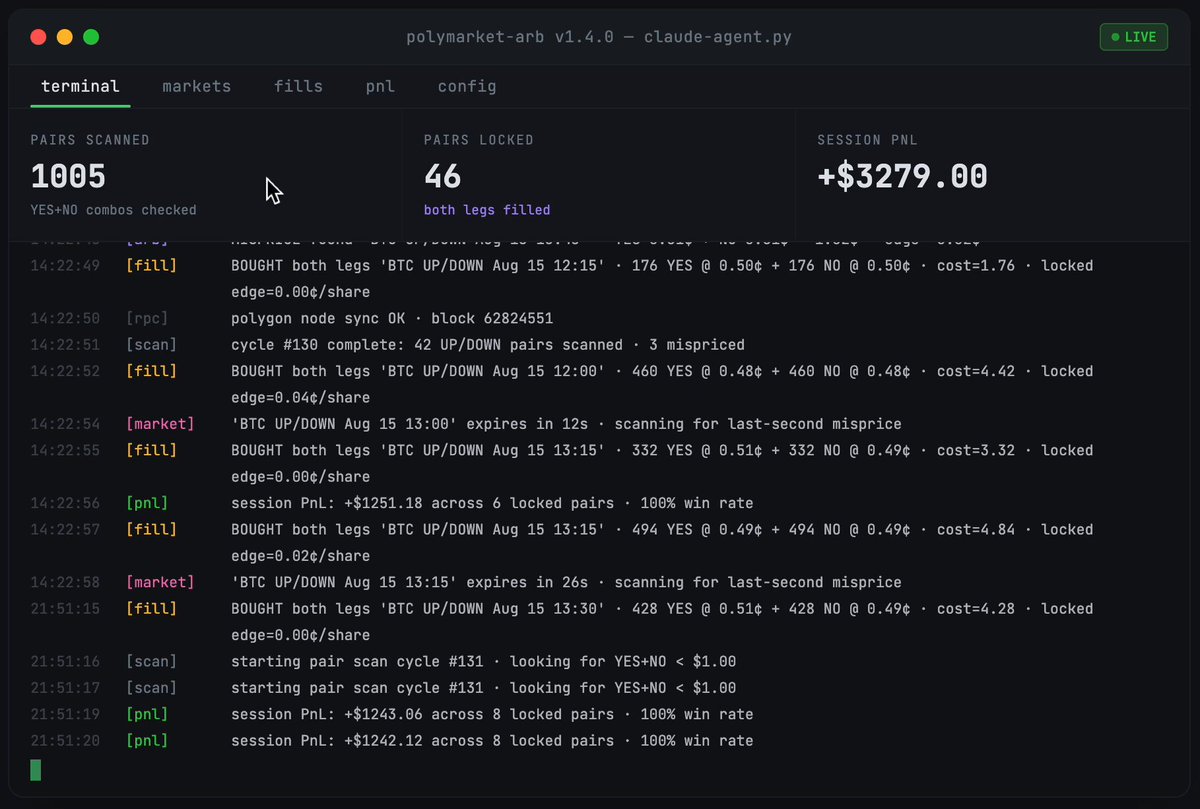This screenshot has height=809, width=1200.
Task: Click the timestamp 21:51:15
Action: pos(65,609)
